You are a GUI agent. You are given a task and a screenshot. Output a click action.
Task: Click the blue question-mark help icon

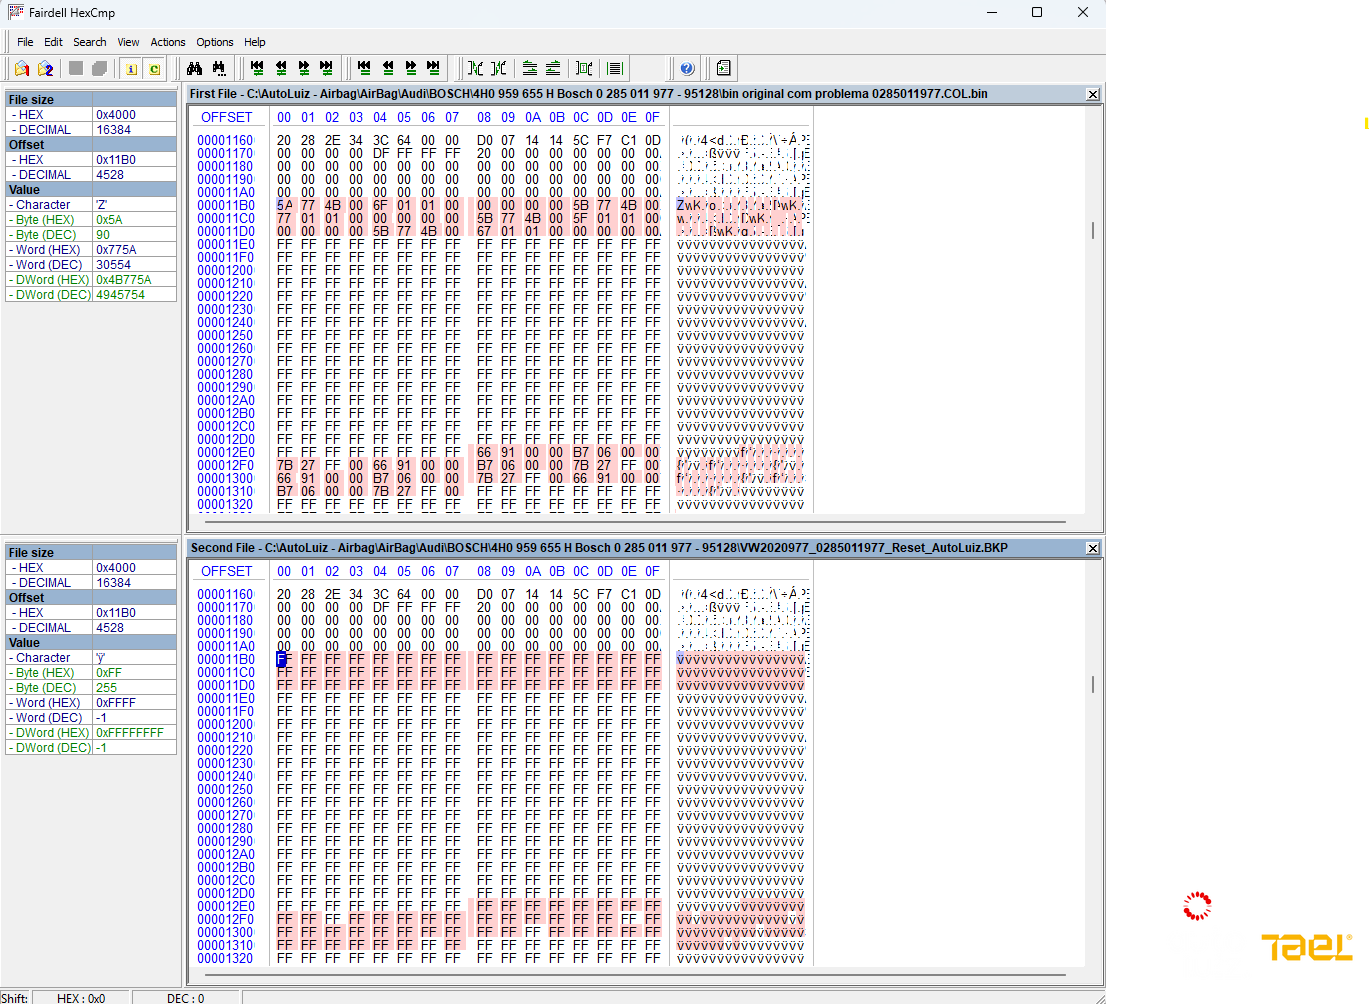(x=687, y=68)
